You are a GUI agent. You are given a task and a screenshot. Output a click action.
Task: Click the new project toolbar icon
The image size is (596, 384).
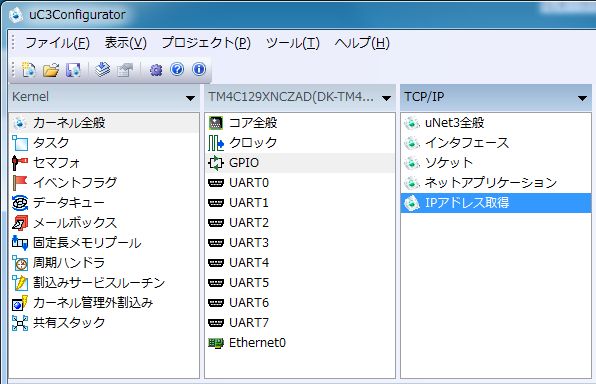point(29,70)
